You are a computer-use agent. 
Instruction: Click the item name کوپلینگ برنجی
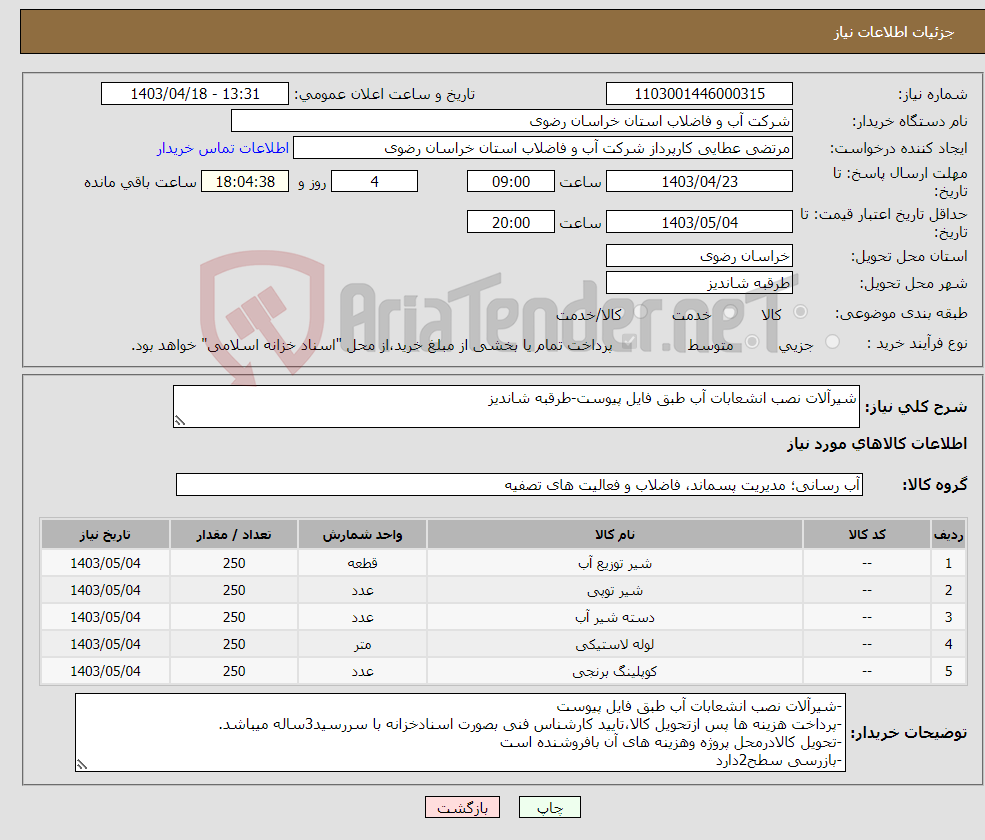tap(615, 672)
